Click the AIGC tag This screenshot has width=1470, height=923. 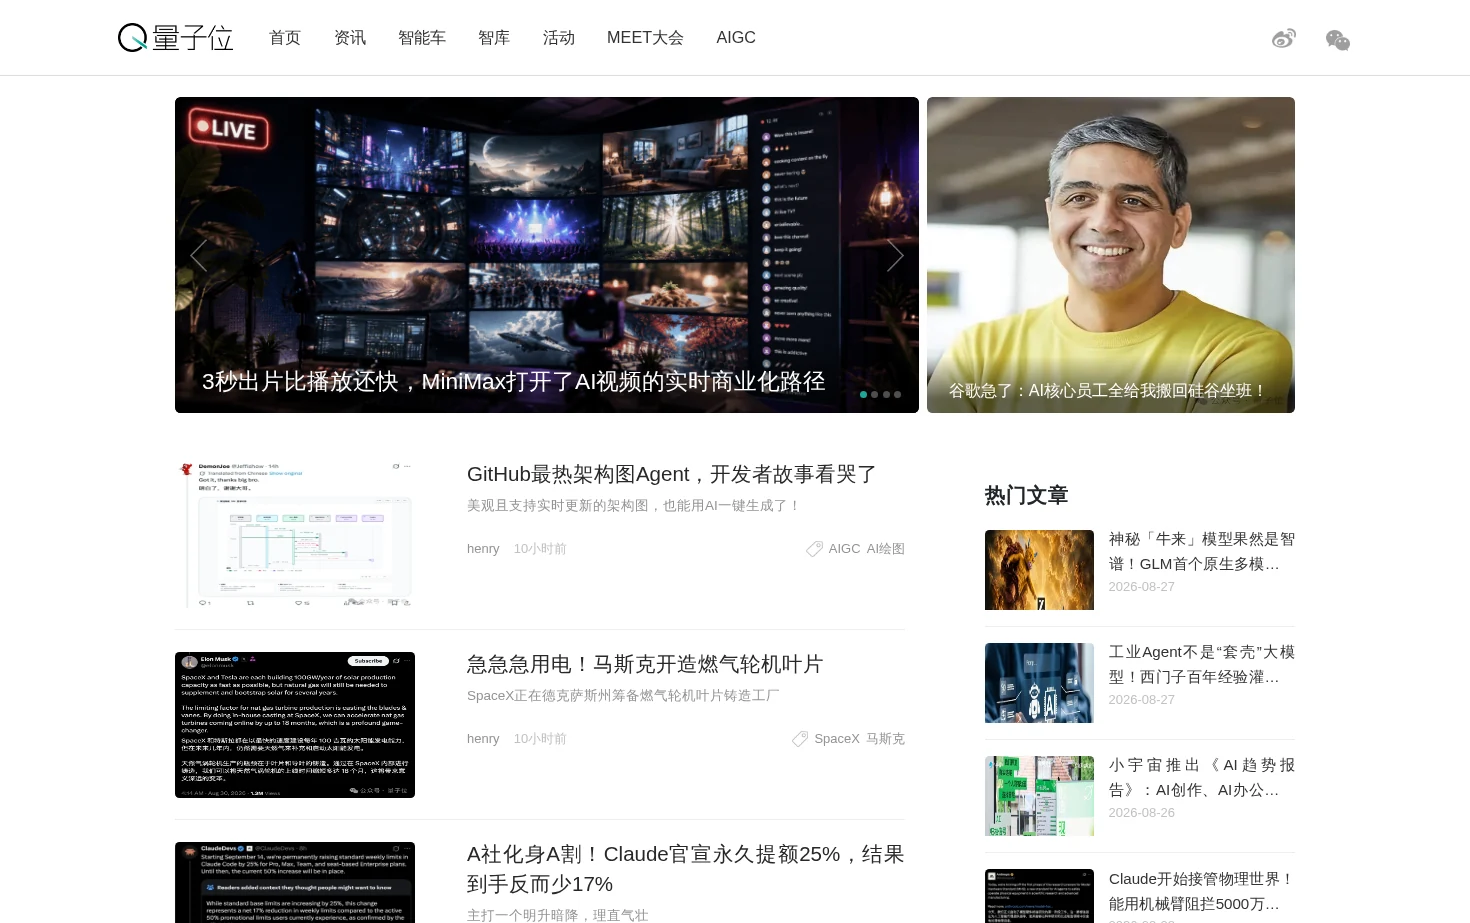(844, 549)
